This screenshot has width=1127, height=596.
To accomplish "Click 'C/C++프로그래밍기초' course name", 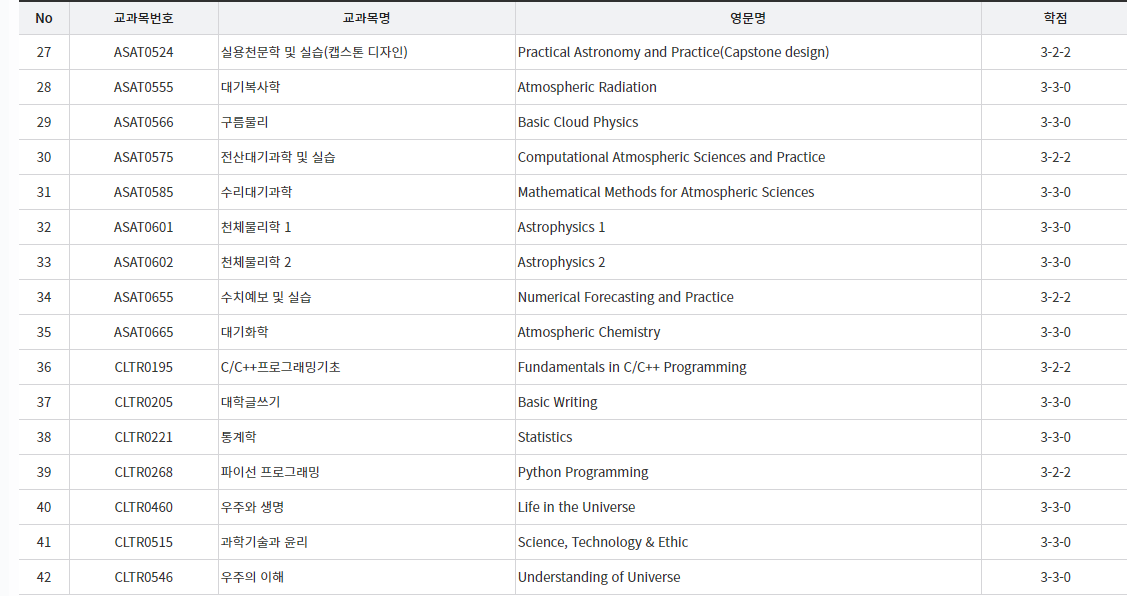I will point(280,367).
